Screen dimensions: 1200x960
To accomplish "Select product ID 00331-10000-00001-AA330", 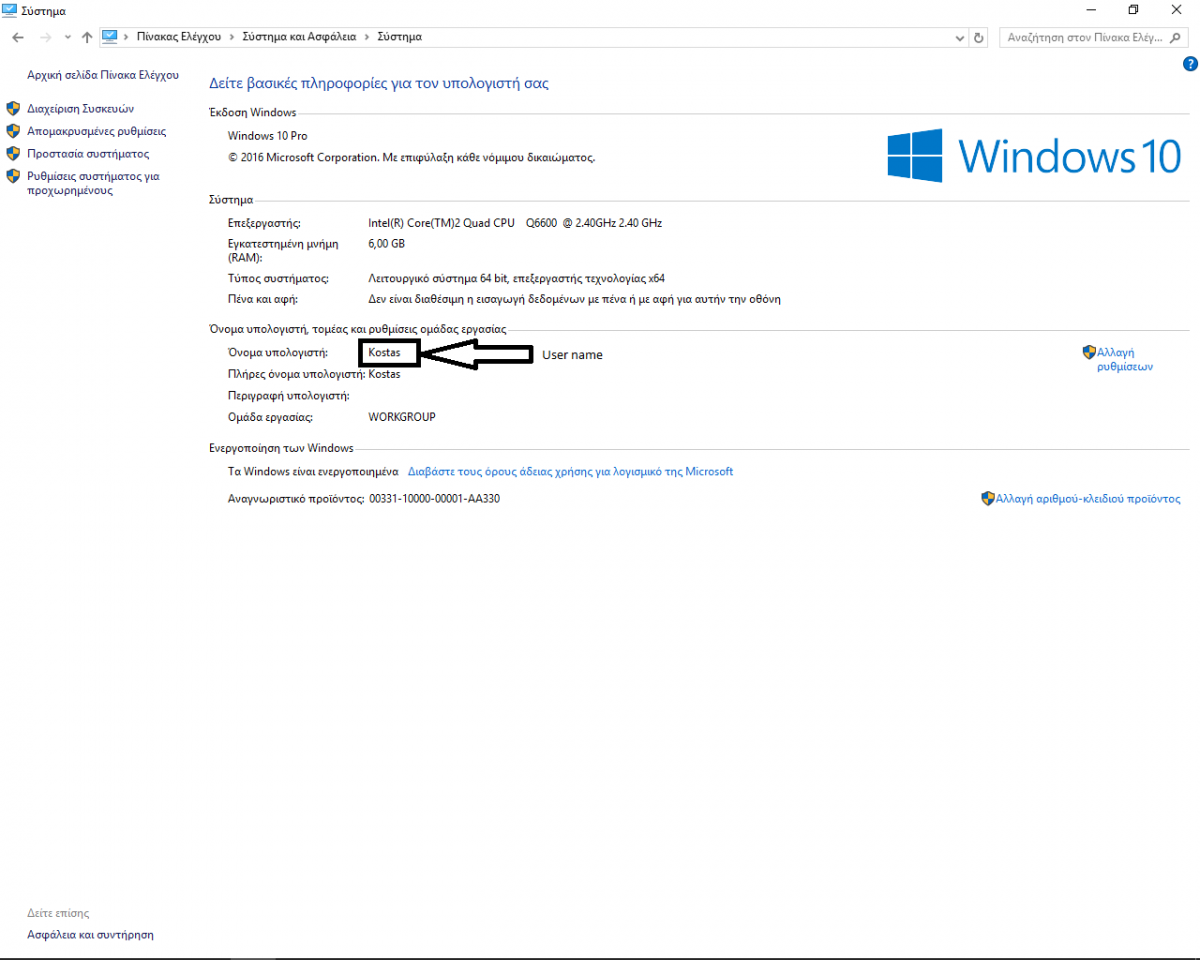I will [x=434, y=498].
